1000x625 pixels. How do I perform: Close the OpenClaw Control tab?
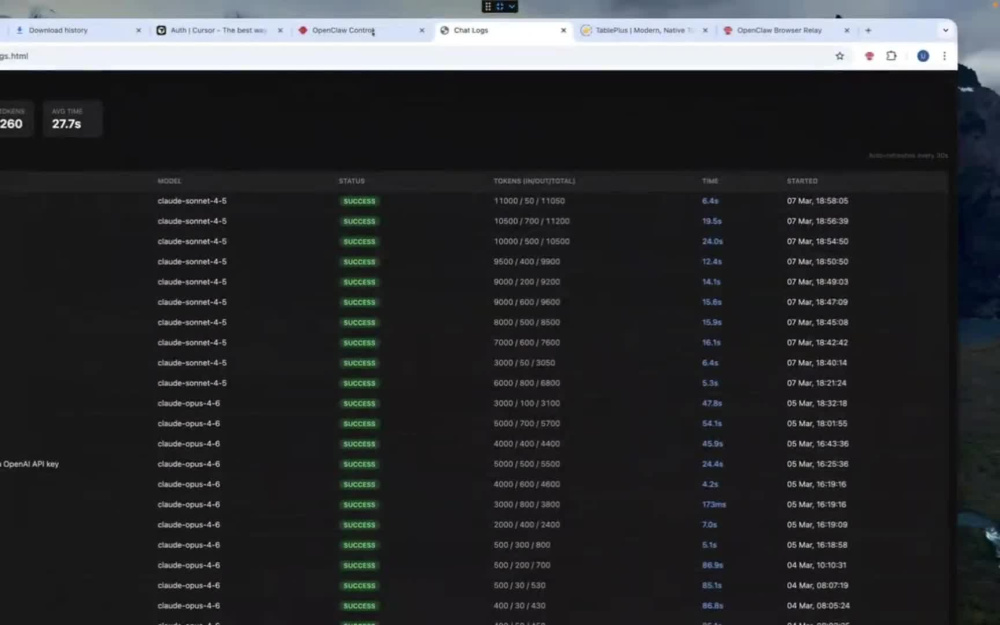pyautogui.click(x=422, y=30)
